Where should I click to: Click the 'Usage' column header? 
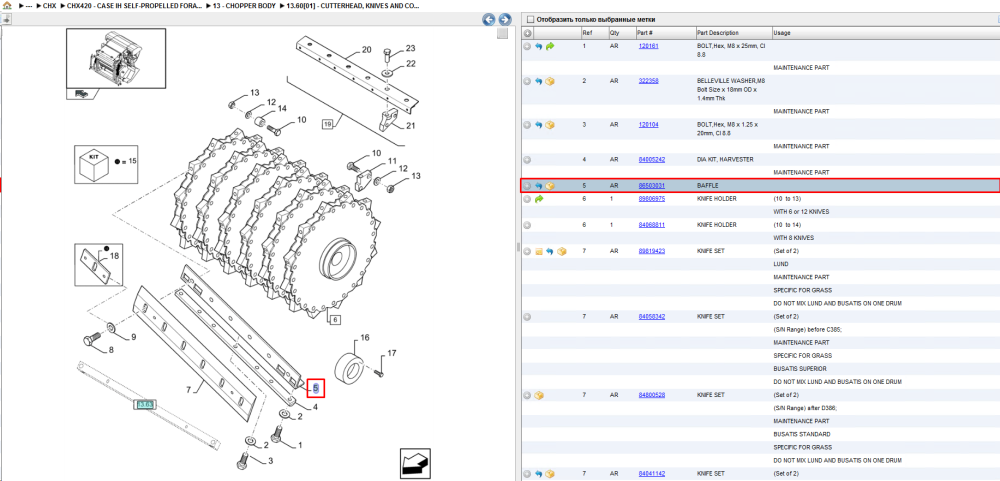click(782, 33)
